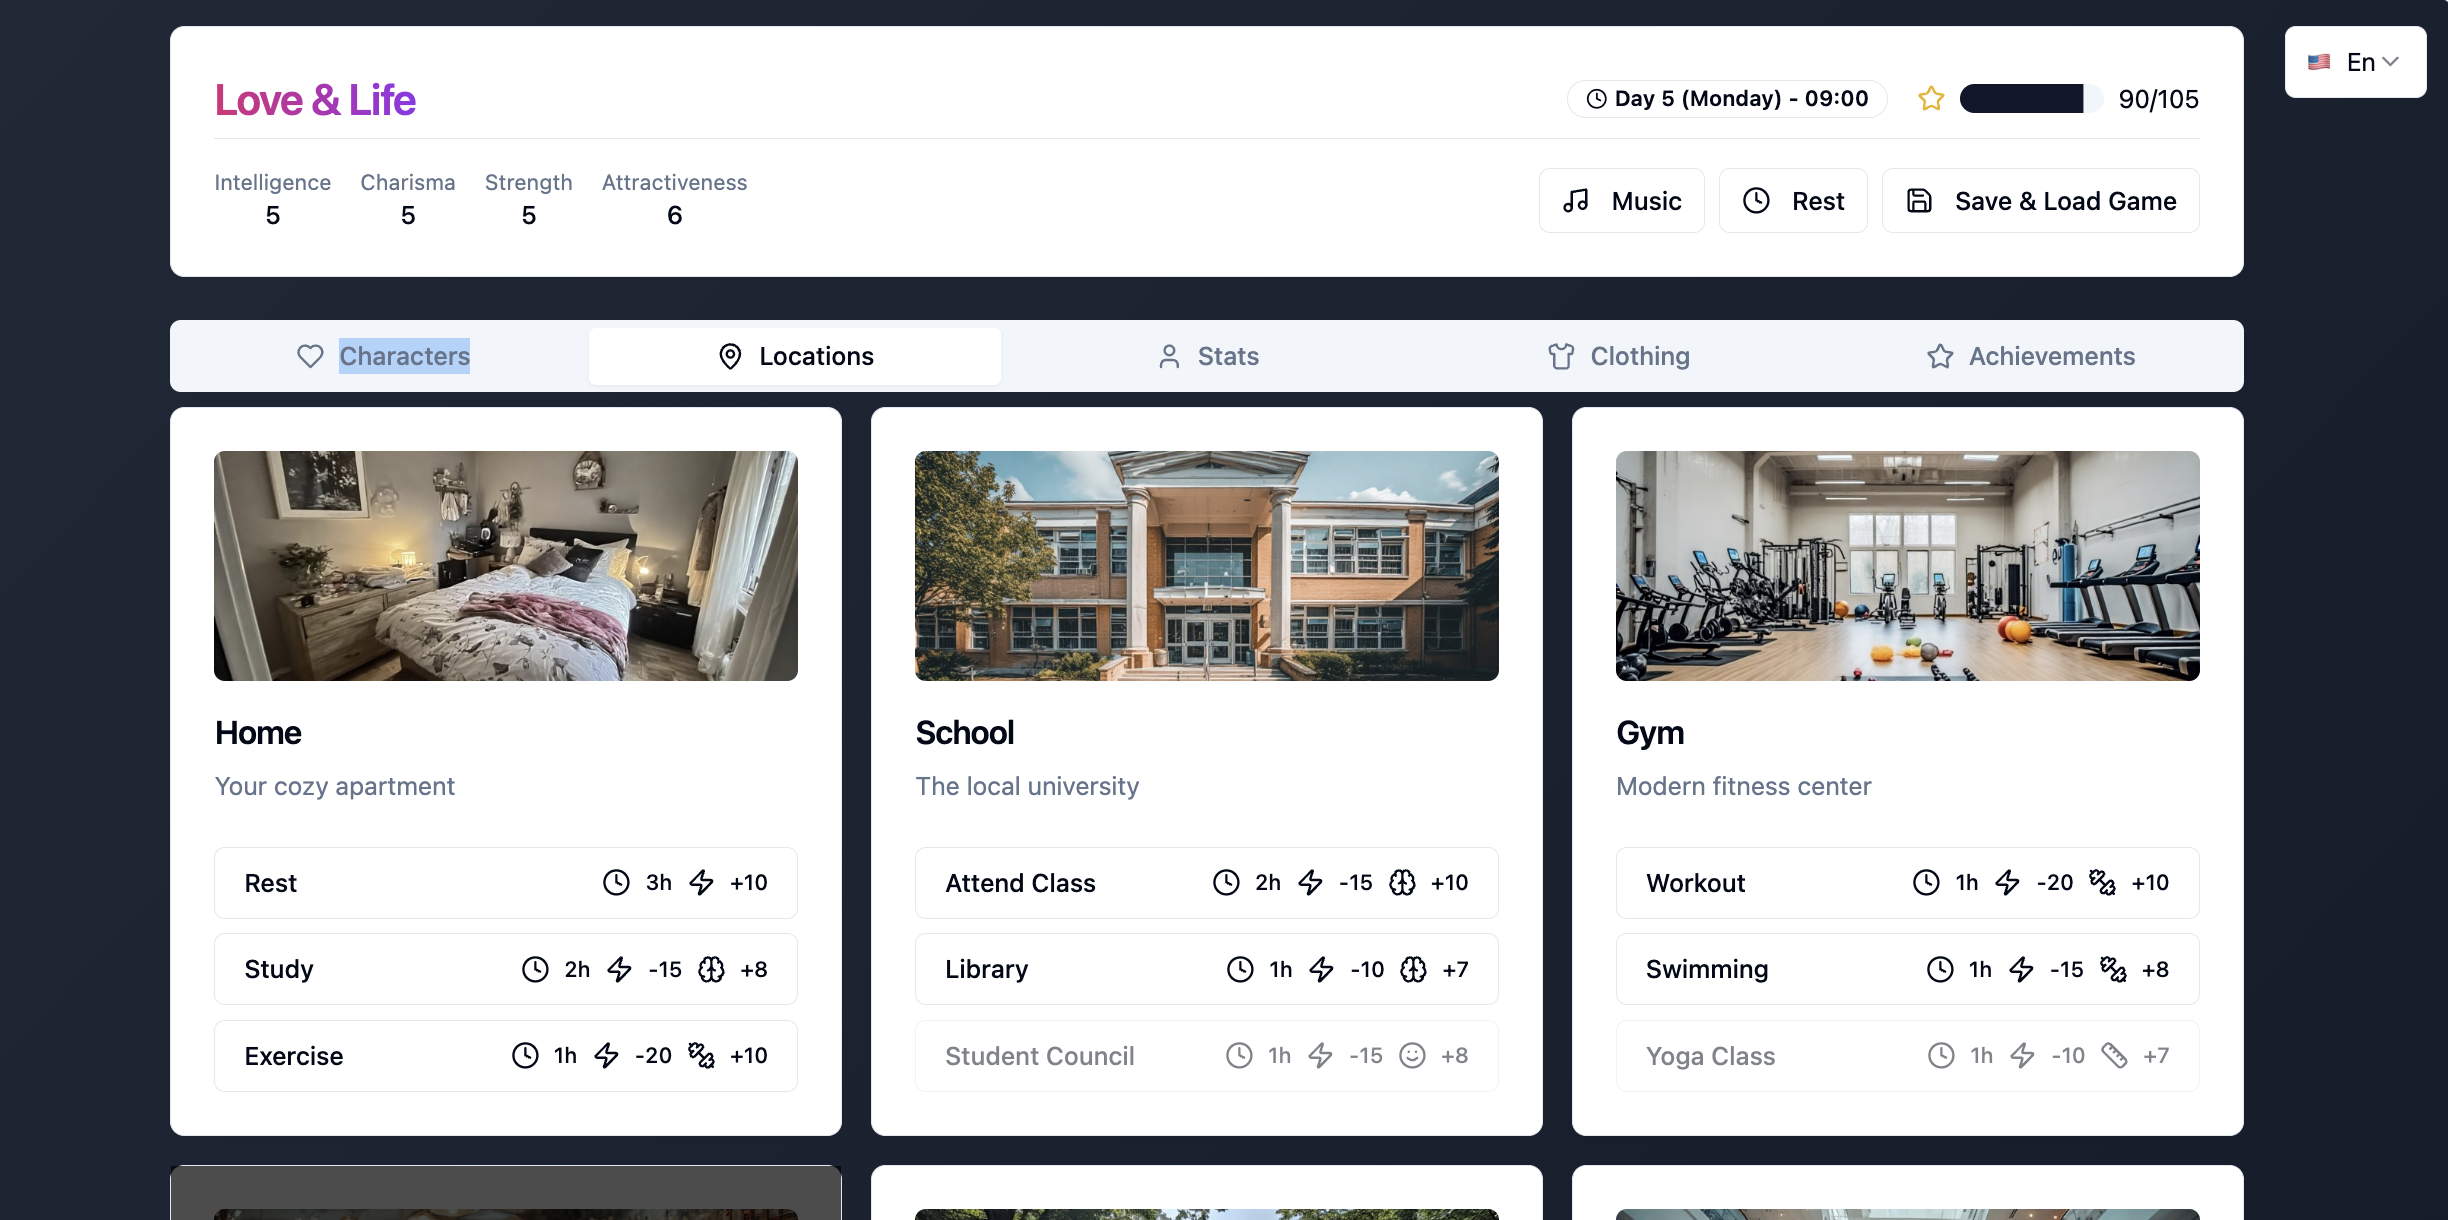Click the Intelligence stat value
This screenshot has height=1220, width=2448.
[x=273, y=216]
